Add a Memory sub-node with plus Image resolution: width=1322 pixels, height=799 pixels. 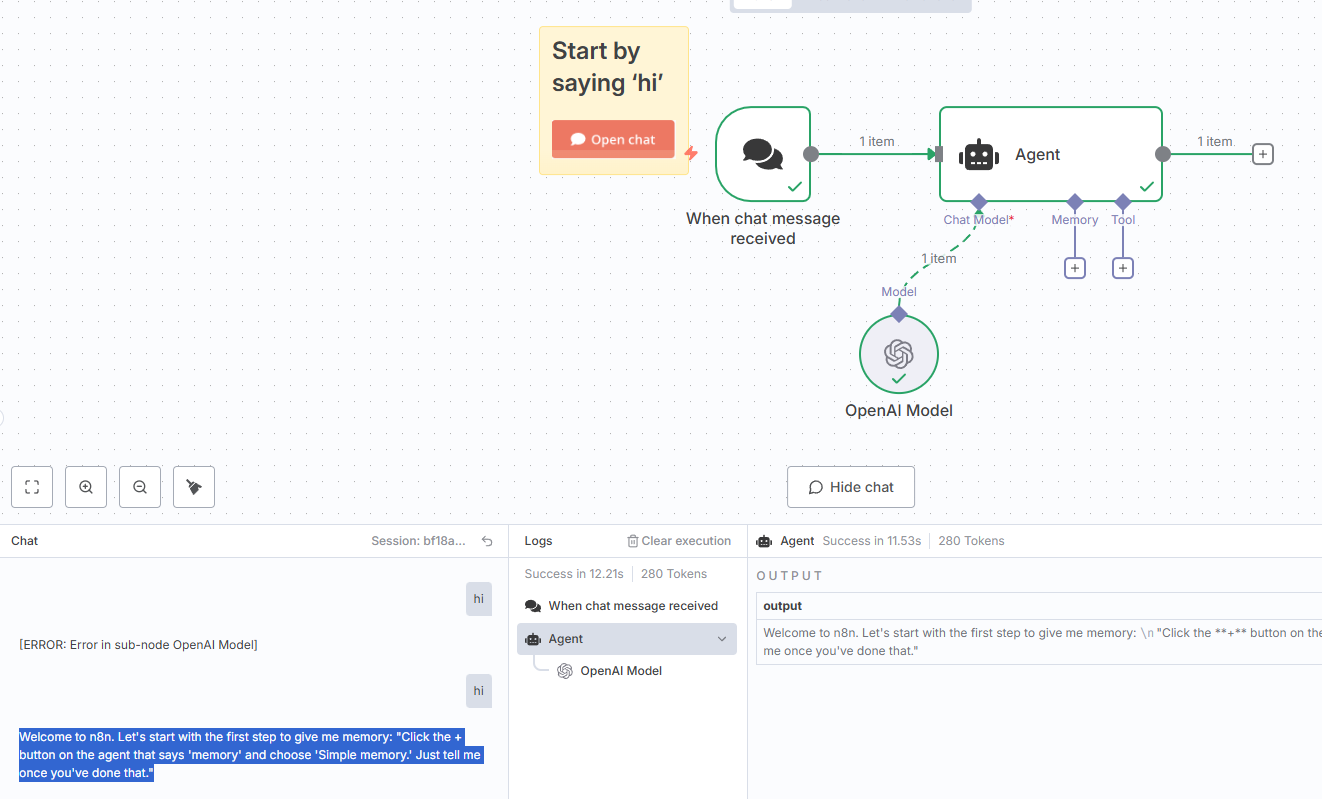[x=1075, y=268]
